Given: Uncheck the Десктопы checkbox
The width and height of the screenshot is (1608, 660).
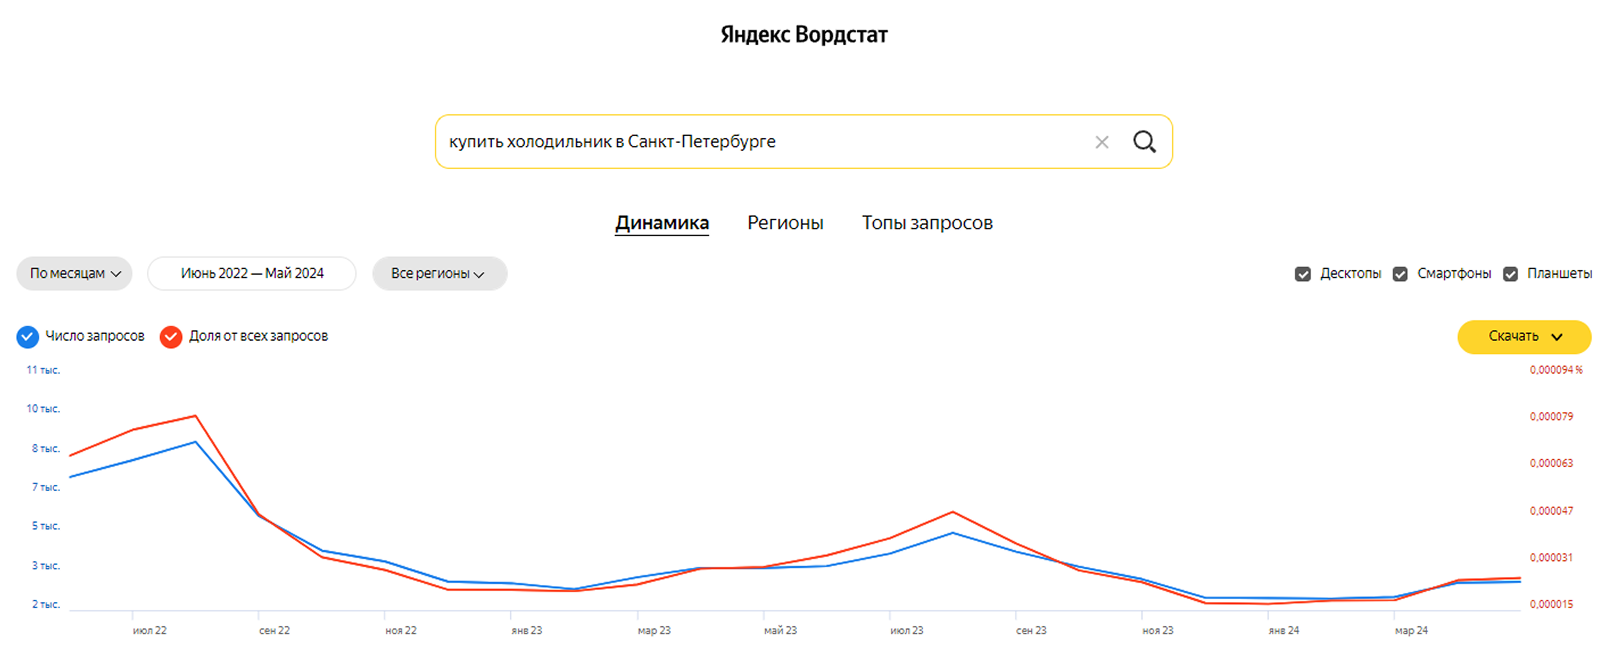Looking at the screenshot, I should pyautogui.click(x=1303, y=274).
